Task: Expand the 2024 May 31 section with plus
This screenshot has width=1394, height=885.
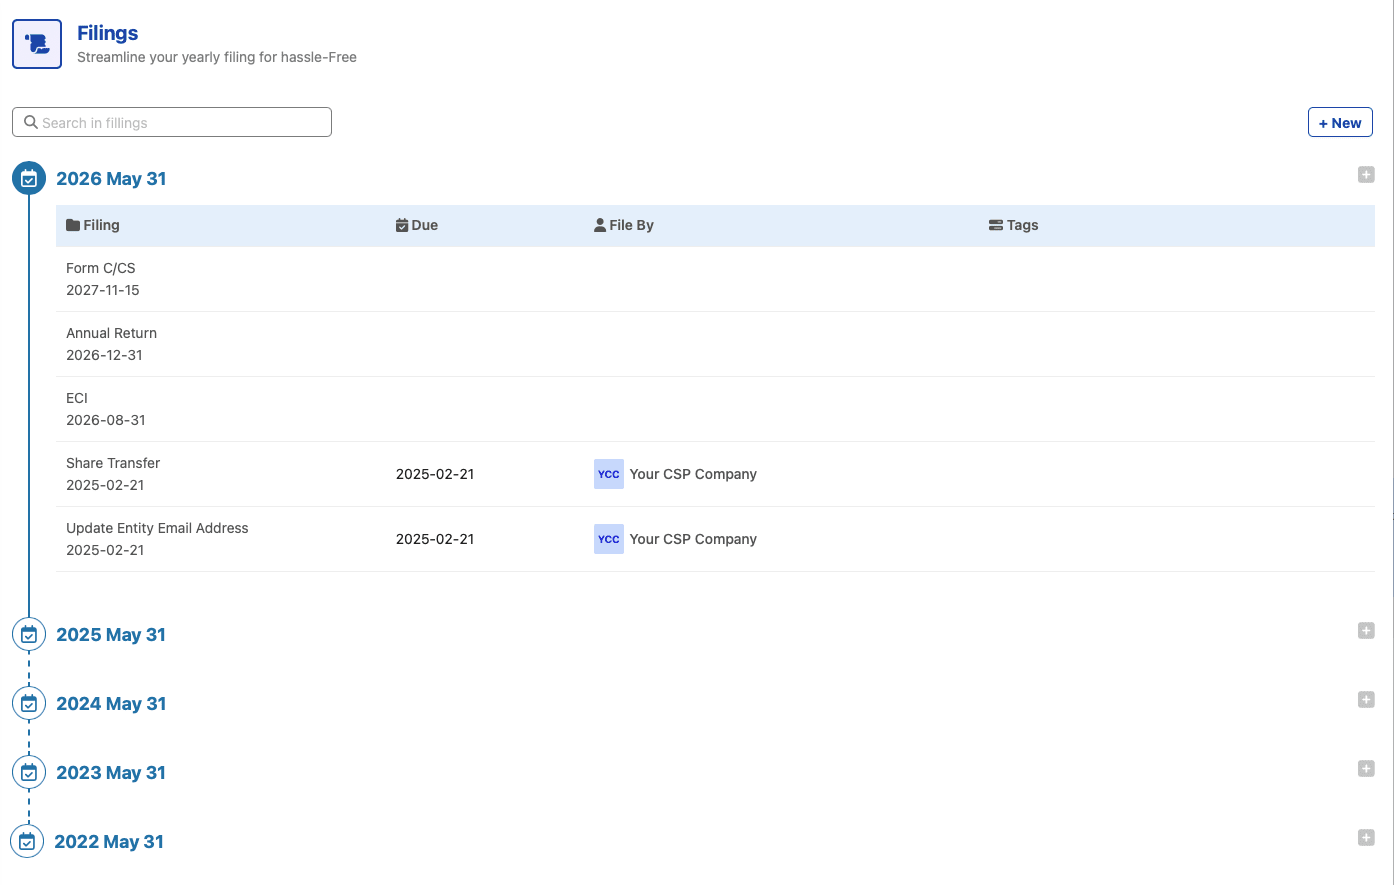Action: 1366,700
